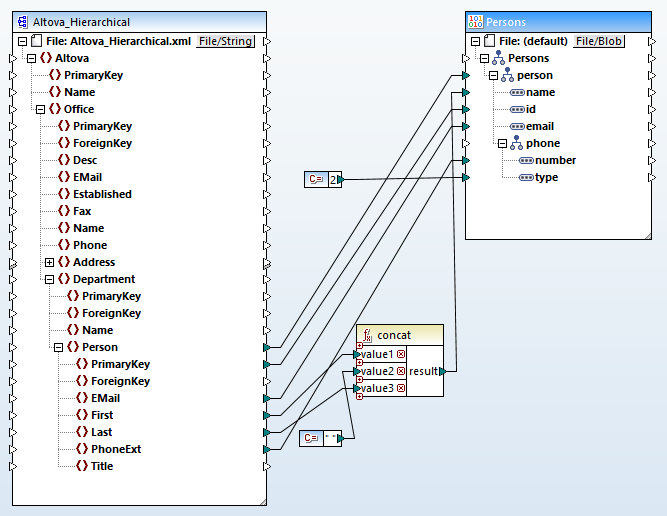Collapse the Person node under Department
This screenshot has height=516, width=667.
(x=58, y=347)
